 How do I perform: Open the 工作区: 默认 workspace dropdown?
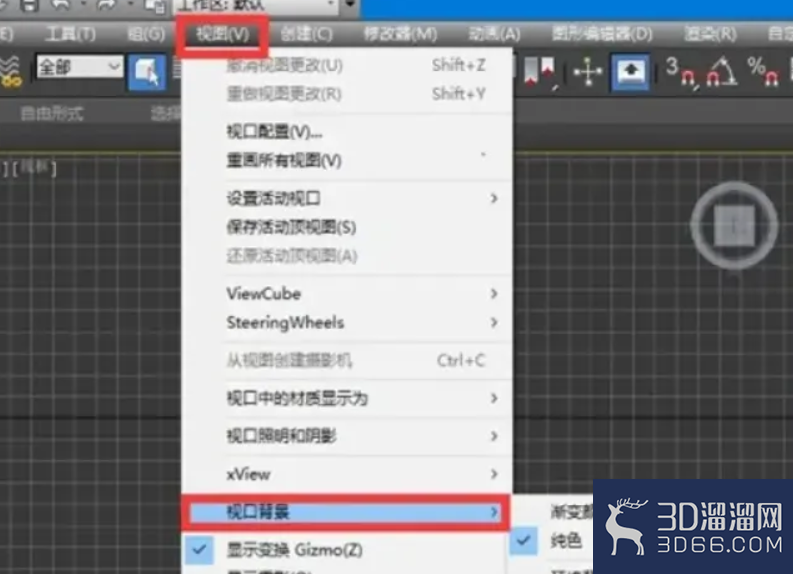(257, 6)
